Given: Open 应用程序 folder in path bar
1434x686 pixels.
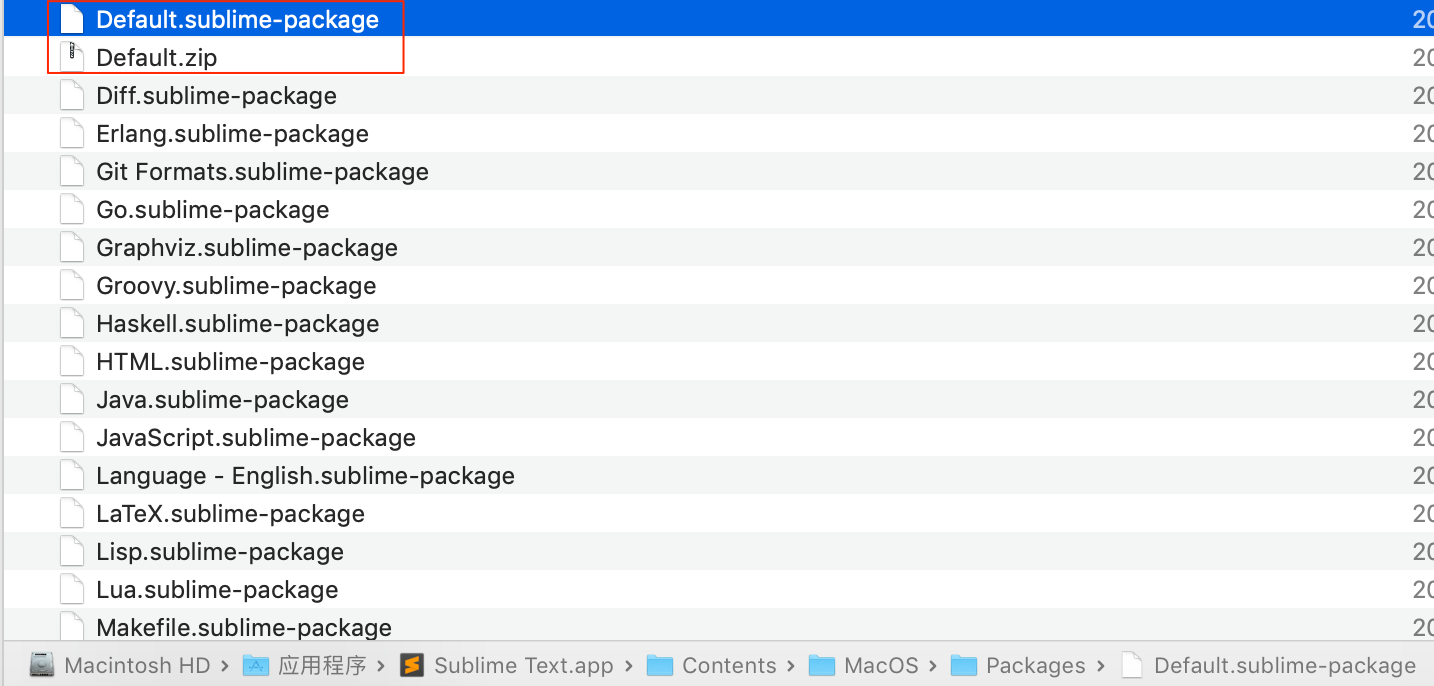Looking at the screenshot, I should pos(322,666).
